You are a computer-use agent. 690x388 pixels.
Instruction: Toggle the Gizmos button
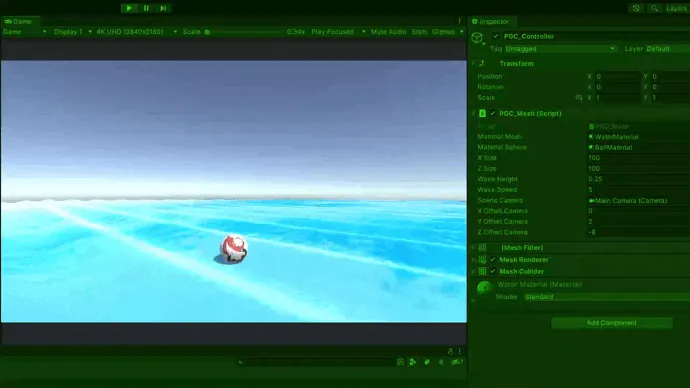pyautogui.click(x=443, y=32)
